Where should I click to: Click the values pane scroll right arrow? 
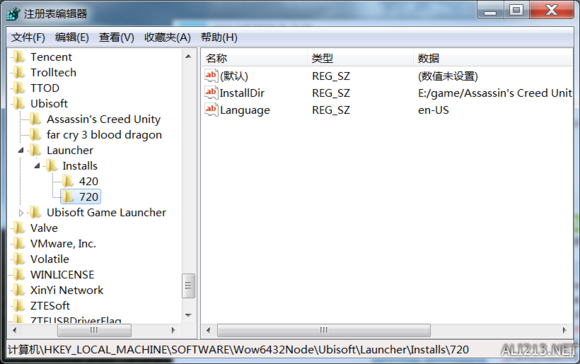click(564, 330)
